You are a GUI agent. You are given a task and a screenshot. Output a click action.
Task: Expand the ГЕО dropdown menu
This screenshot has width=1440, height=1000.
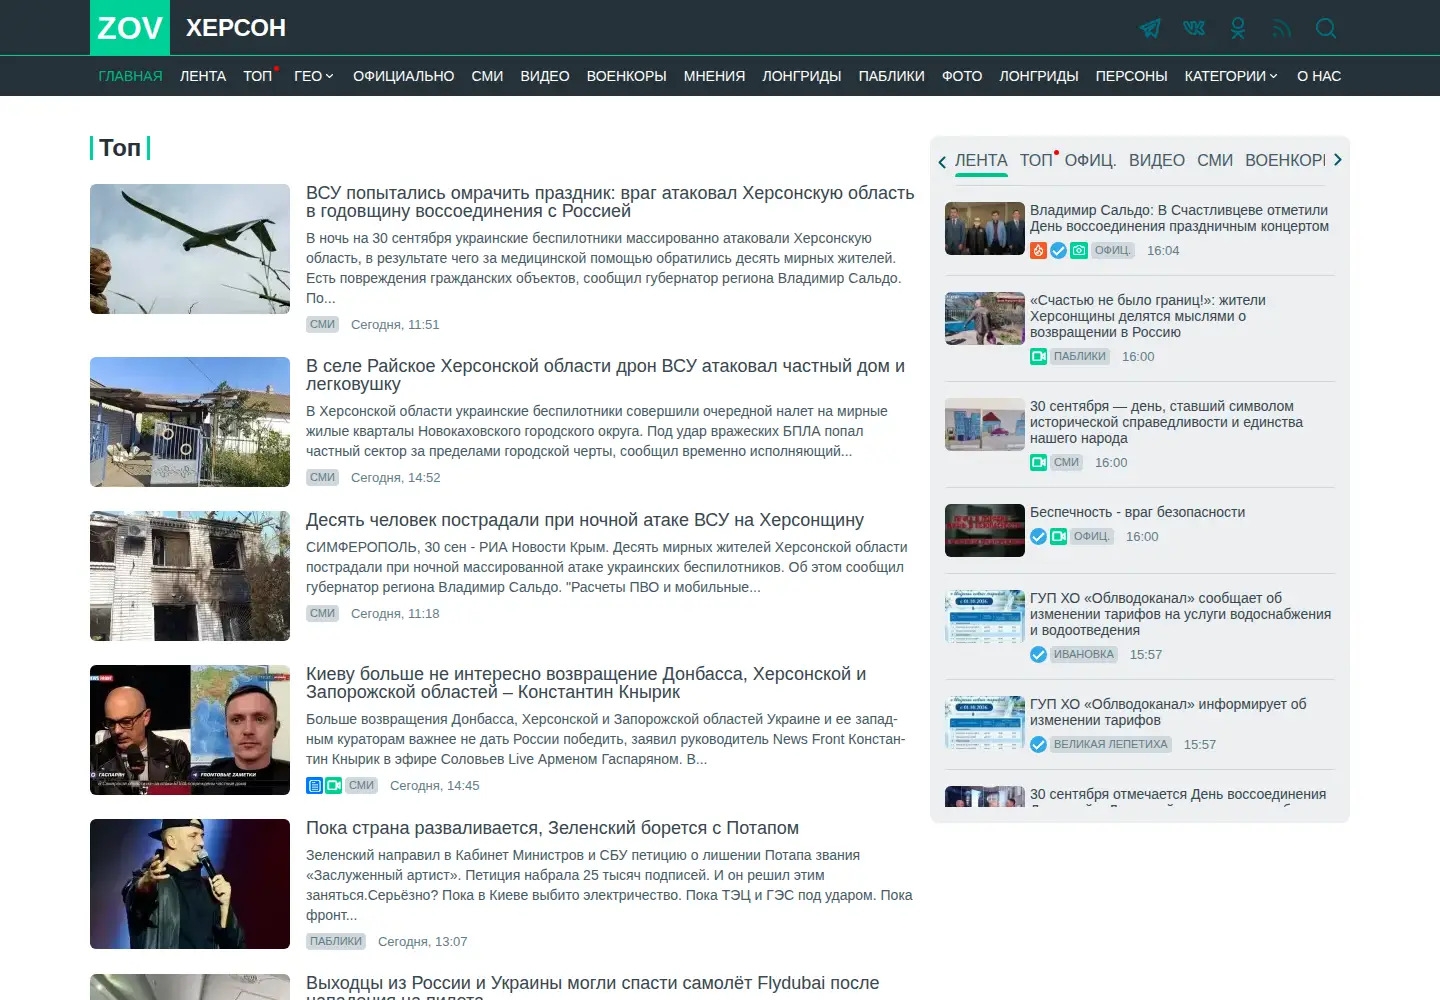[314, 76]
